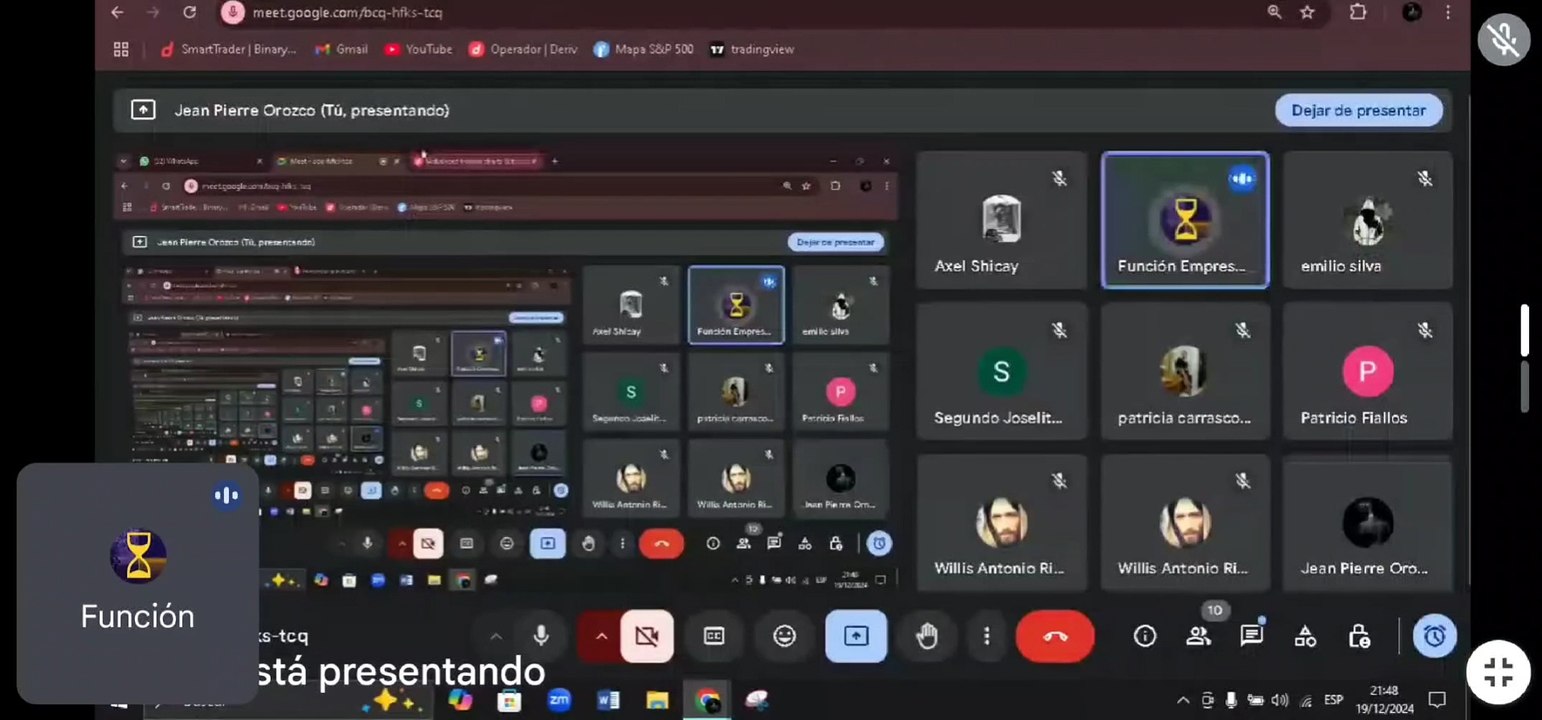Reload the Google Meet page
1542x720 pixels.
(x=190, y=12)
